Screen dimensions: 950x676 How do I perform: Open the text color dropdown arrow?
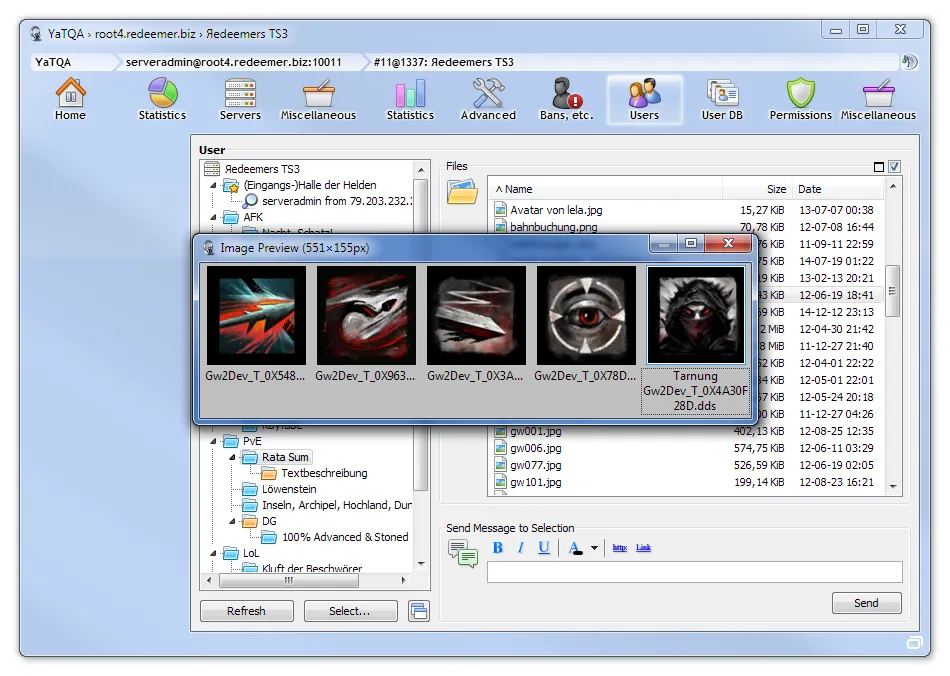[594, 548]
